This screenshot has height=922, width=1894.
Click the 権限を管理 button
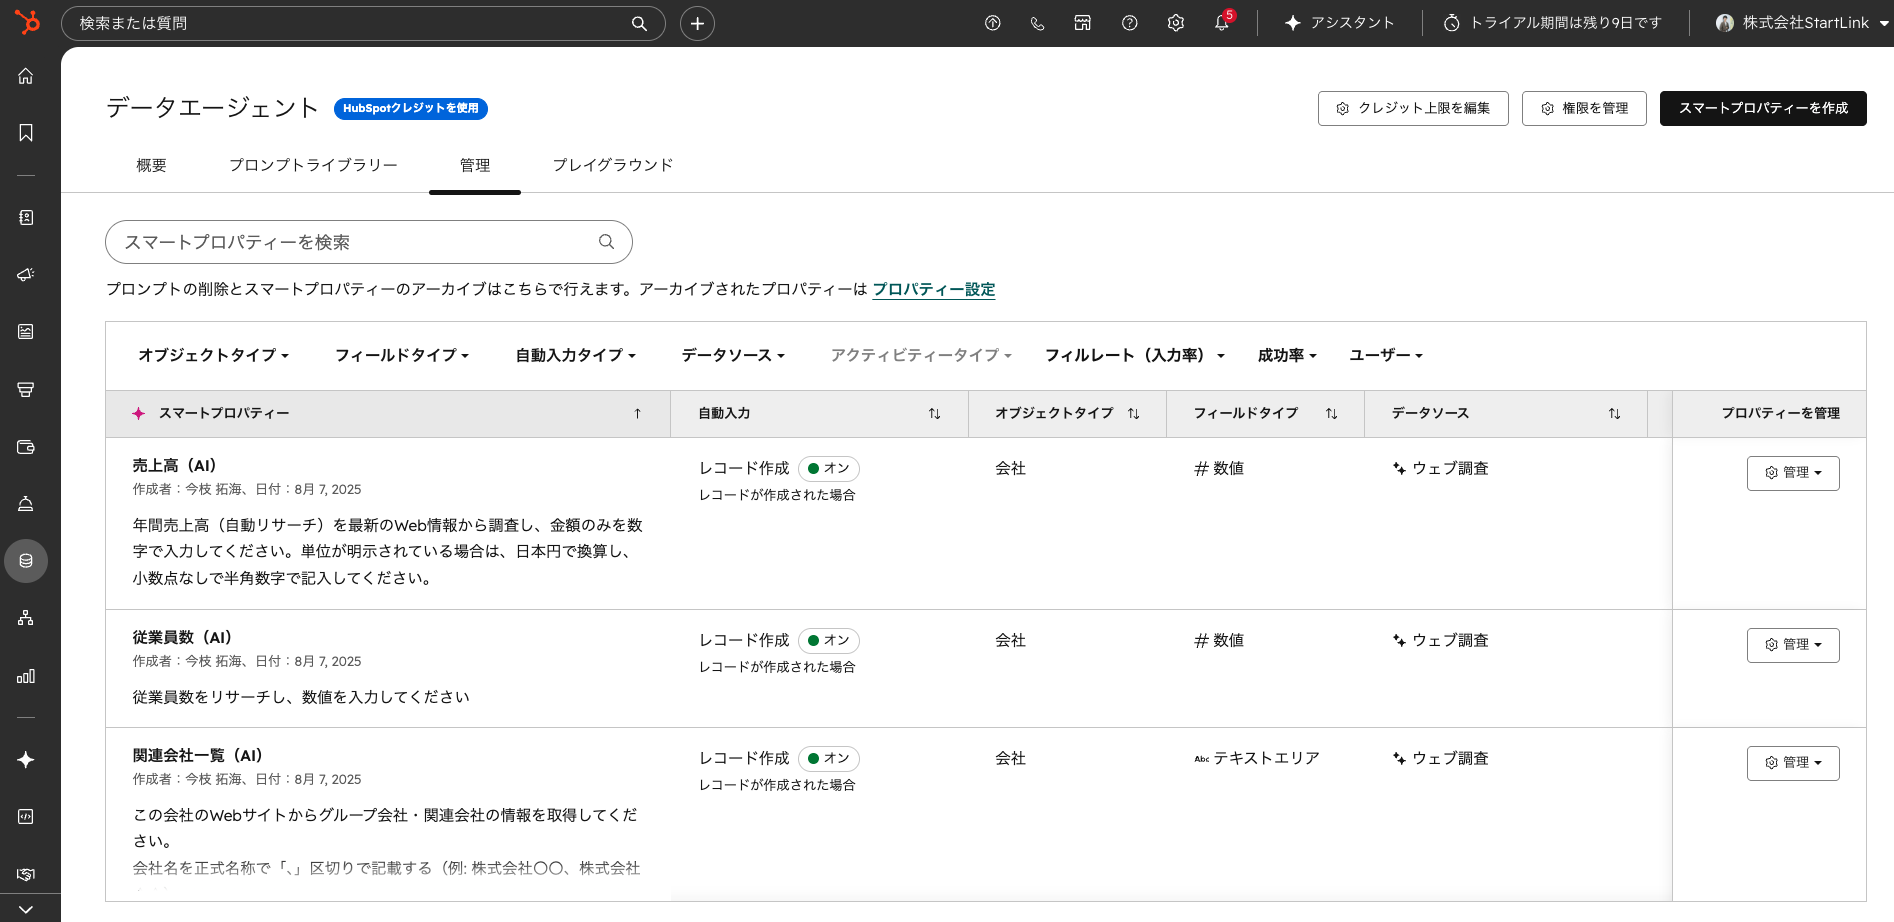point(1584,108)
